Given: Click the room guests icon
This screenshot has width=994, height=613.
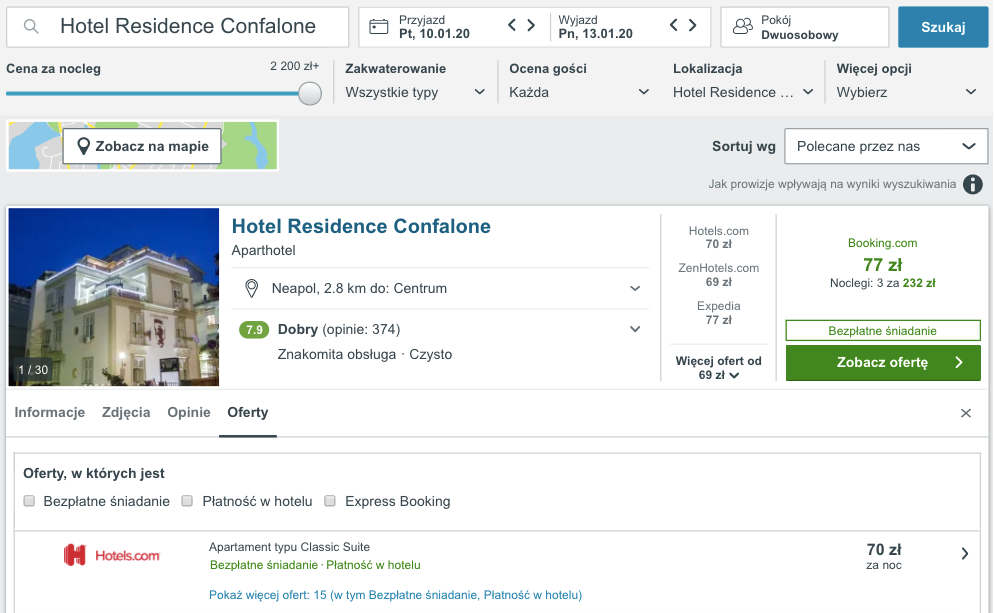Looking at the screenshot, I should pos(742,27).
